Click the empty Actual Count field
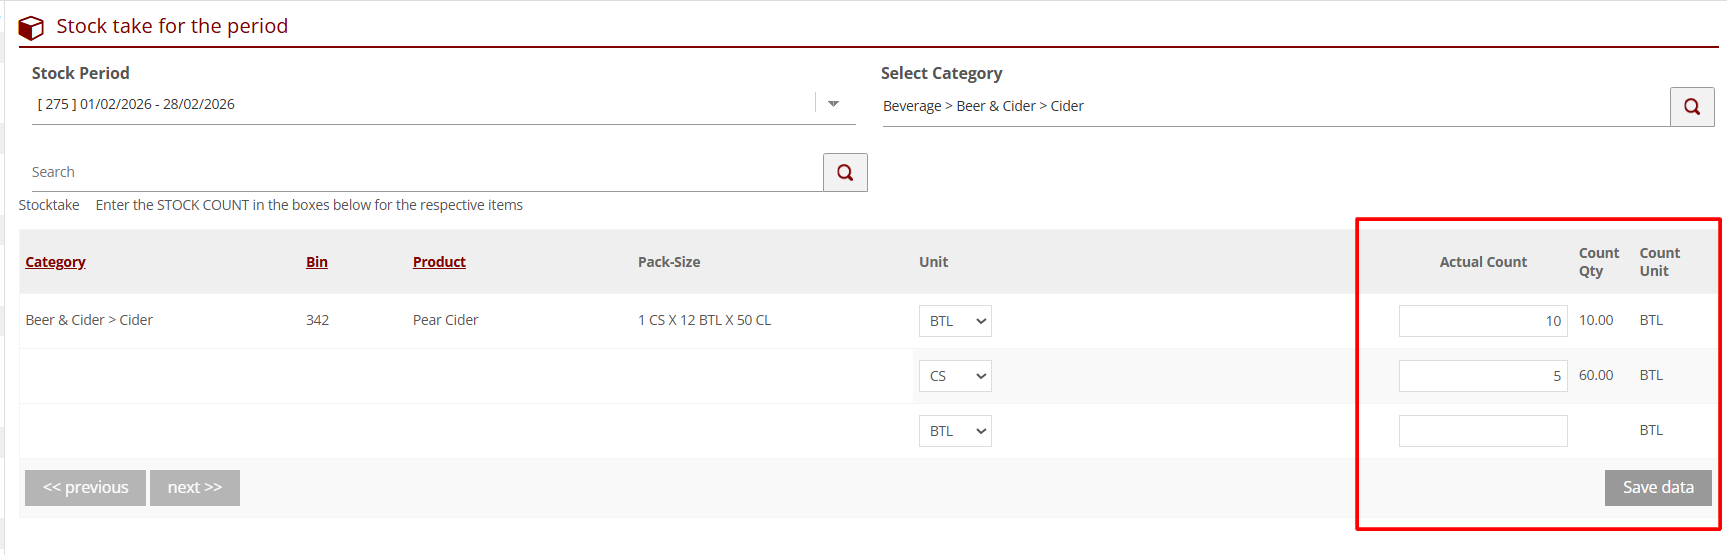This screenshot has height=555, width=1727. click(1482, 431)
